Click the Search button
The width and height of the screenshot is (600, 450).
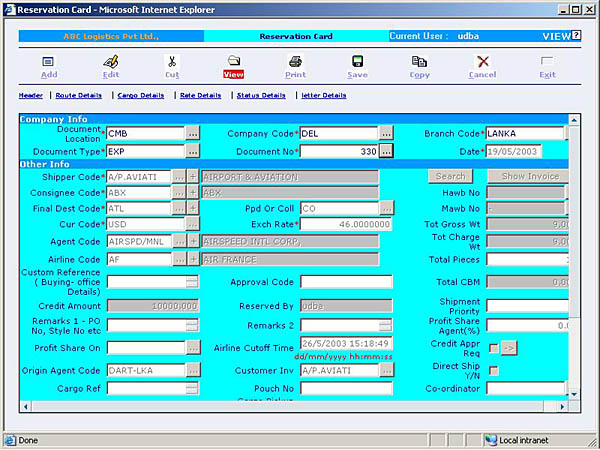tap(450, 176)
